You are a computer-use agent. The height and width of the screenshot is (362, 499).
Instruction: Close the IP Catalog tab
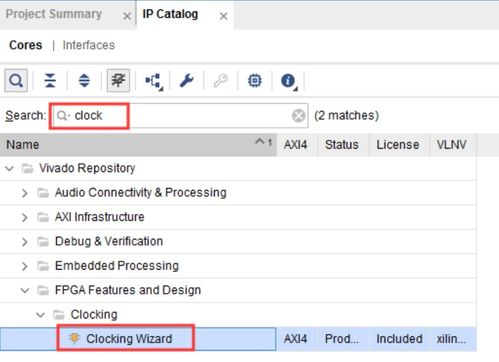(224, 16)
